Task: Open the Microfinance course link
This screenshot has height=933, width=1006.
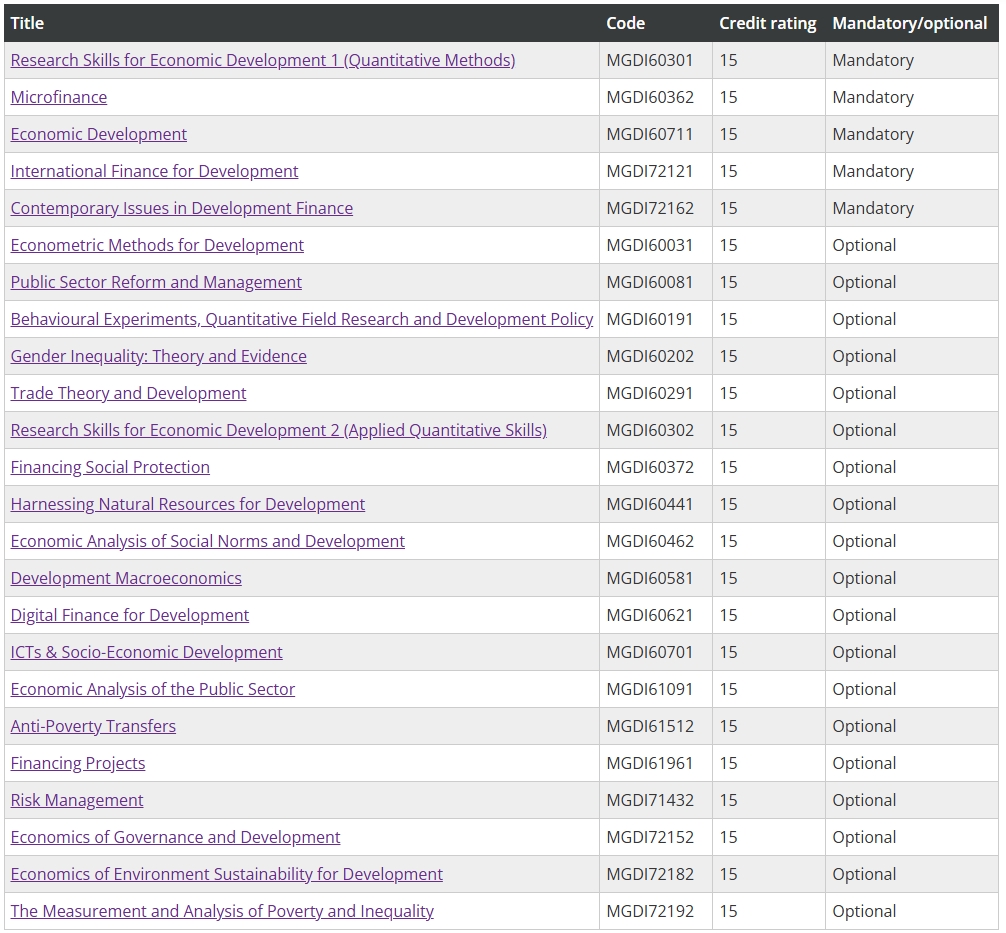Action: coord(59,97)
